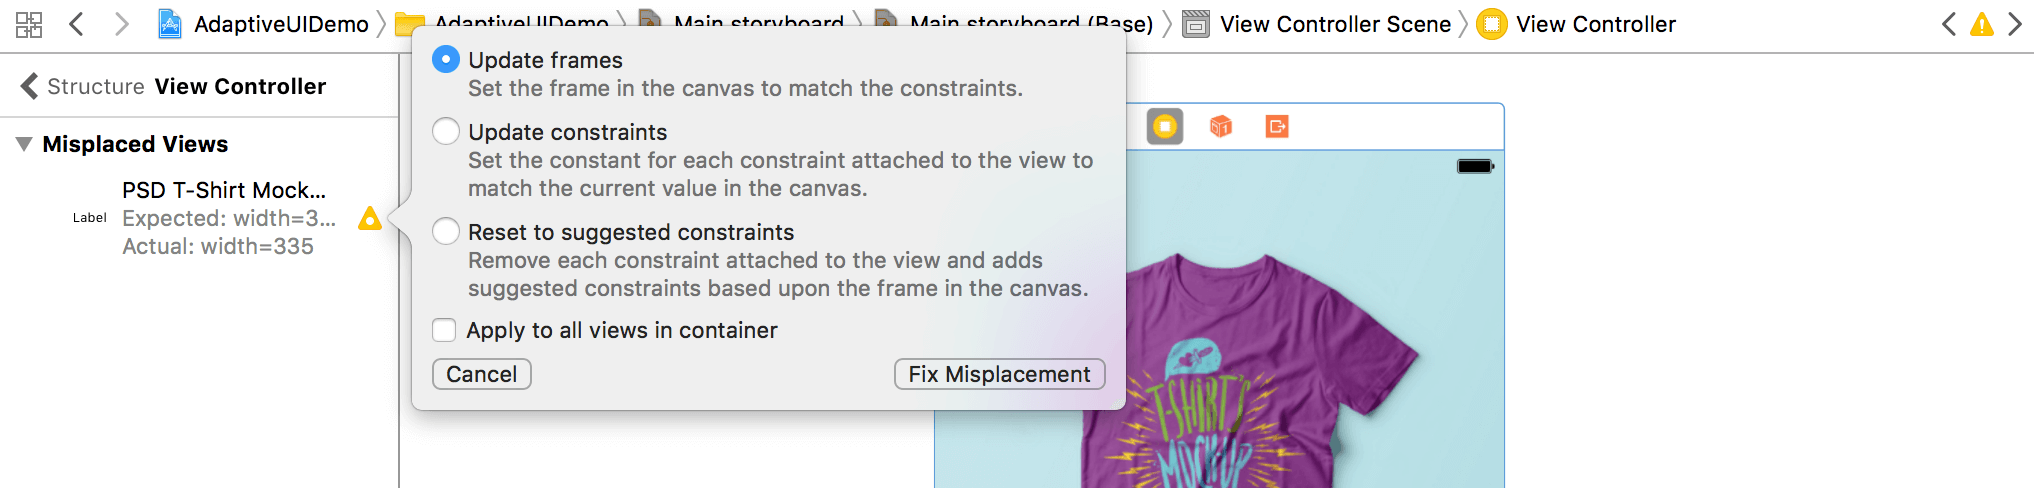Select the Update frames radio option

click(446, 60)
